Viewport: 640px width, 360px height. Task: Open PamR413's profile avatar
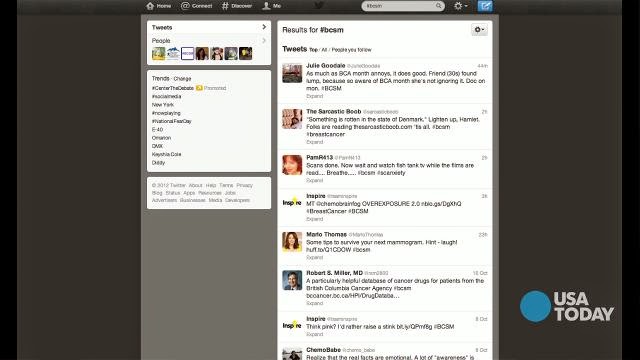pos(292,165)
